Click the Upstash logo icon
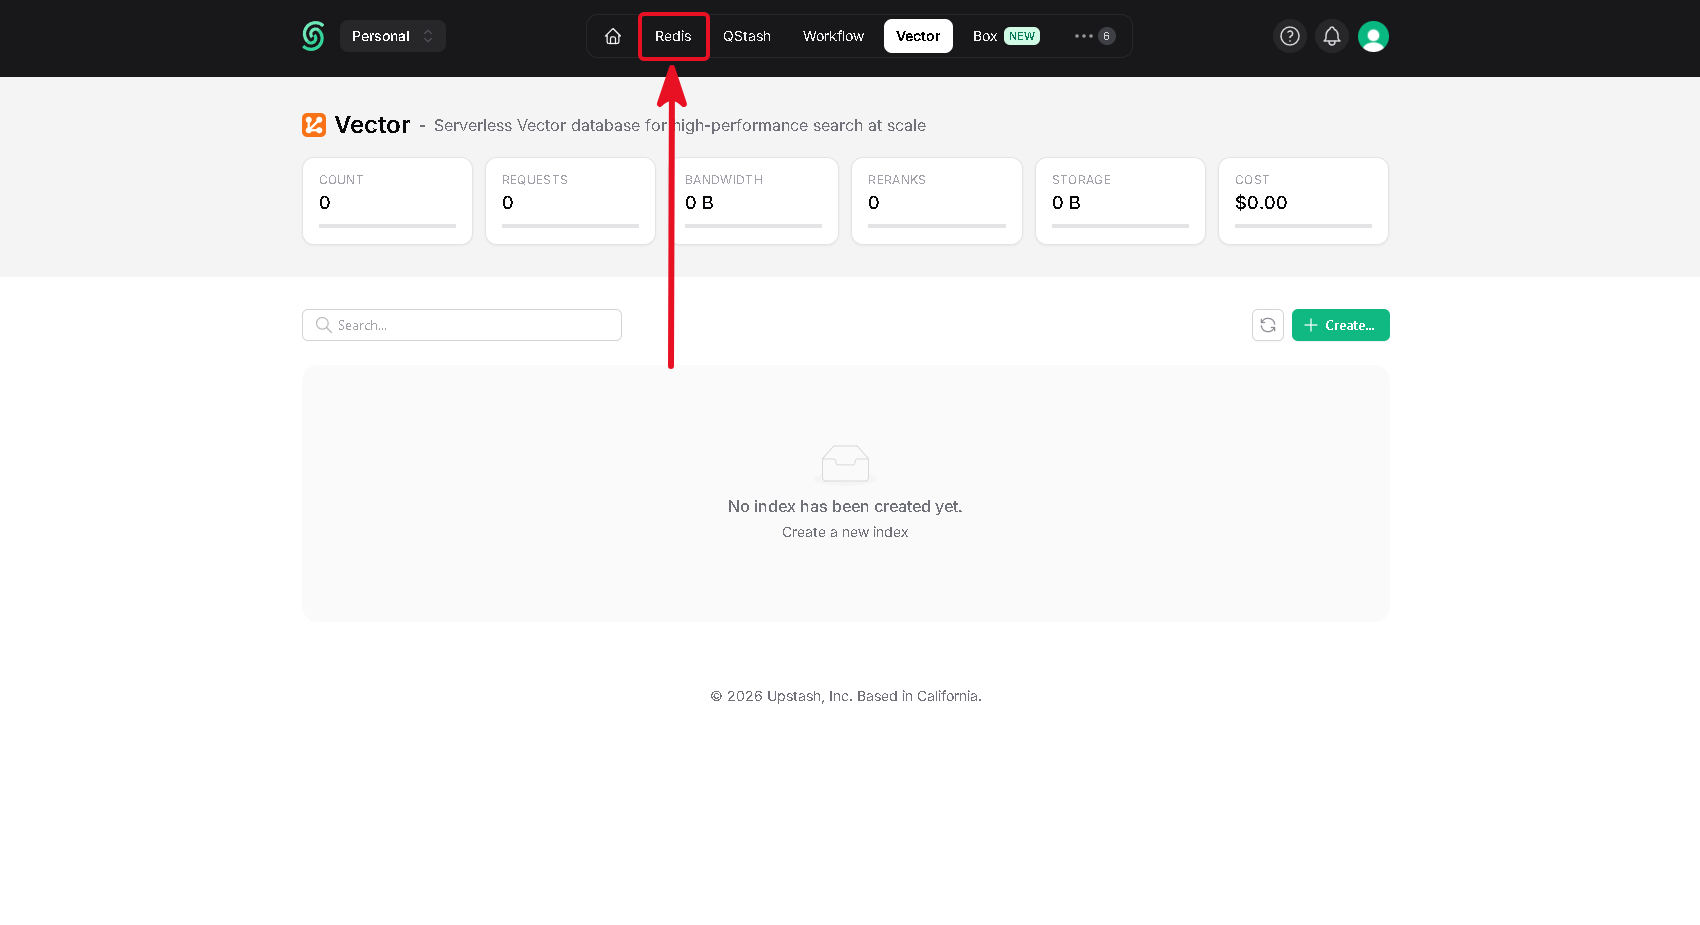Image resolution: width=1700 pixels, height=925 pixels. (x=313, y=36)
